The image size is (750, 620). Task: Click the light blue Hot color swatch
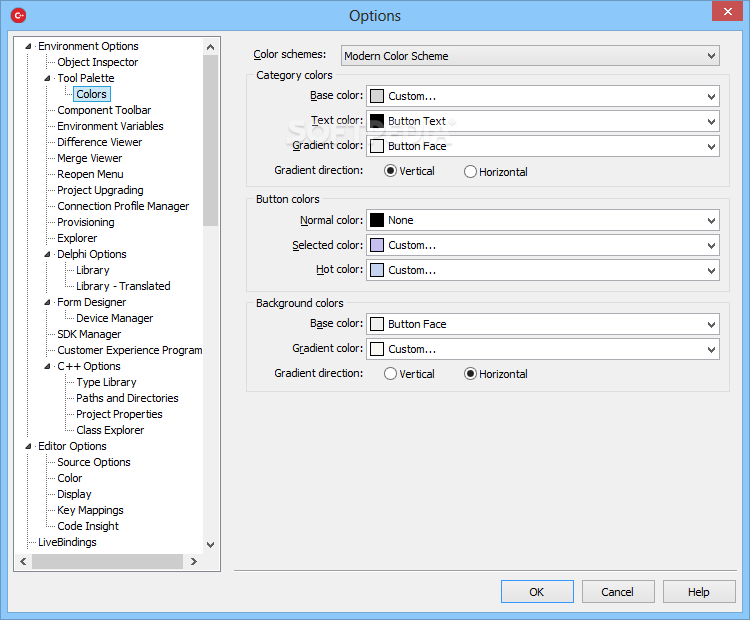click(377, 270)
